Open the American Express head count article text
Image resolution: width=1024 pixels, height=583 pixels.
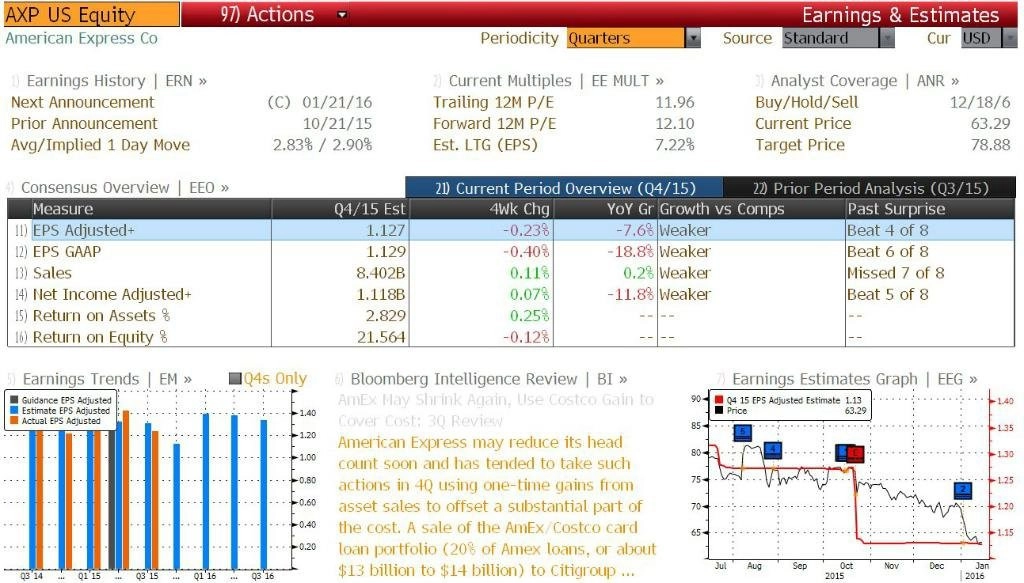click(x=496, y=505)
